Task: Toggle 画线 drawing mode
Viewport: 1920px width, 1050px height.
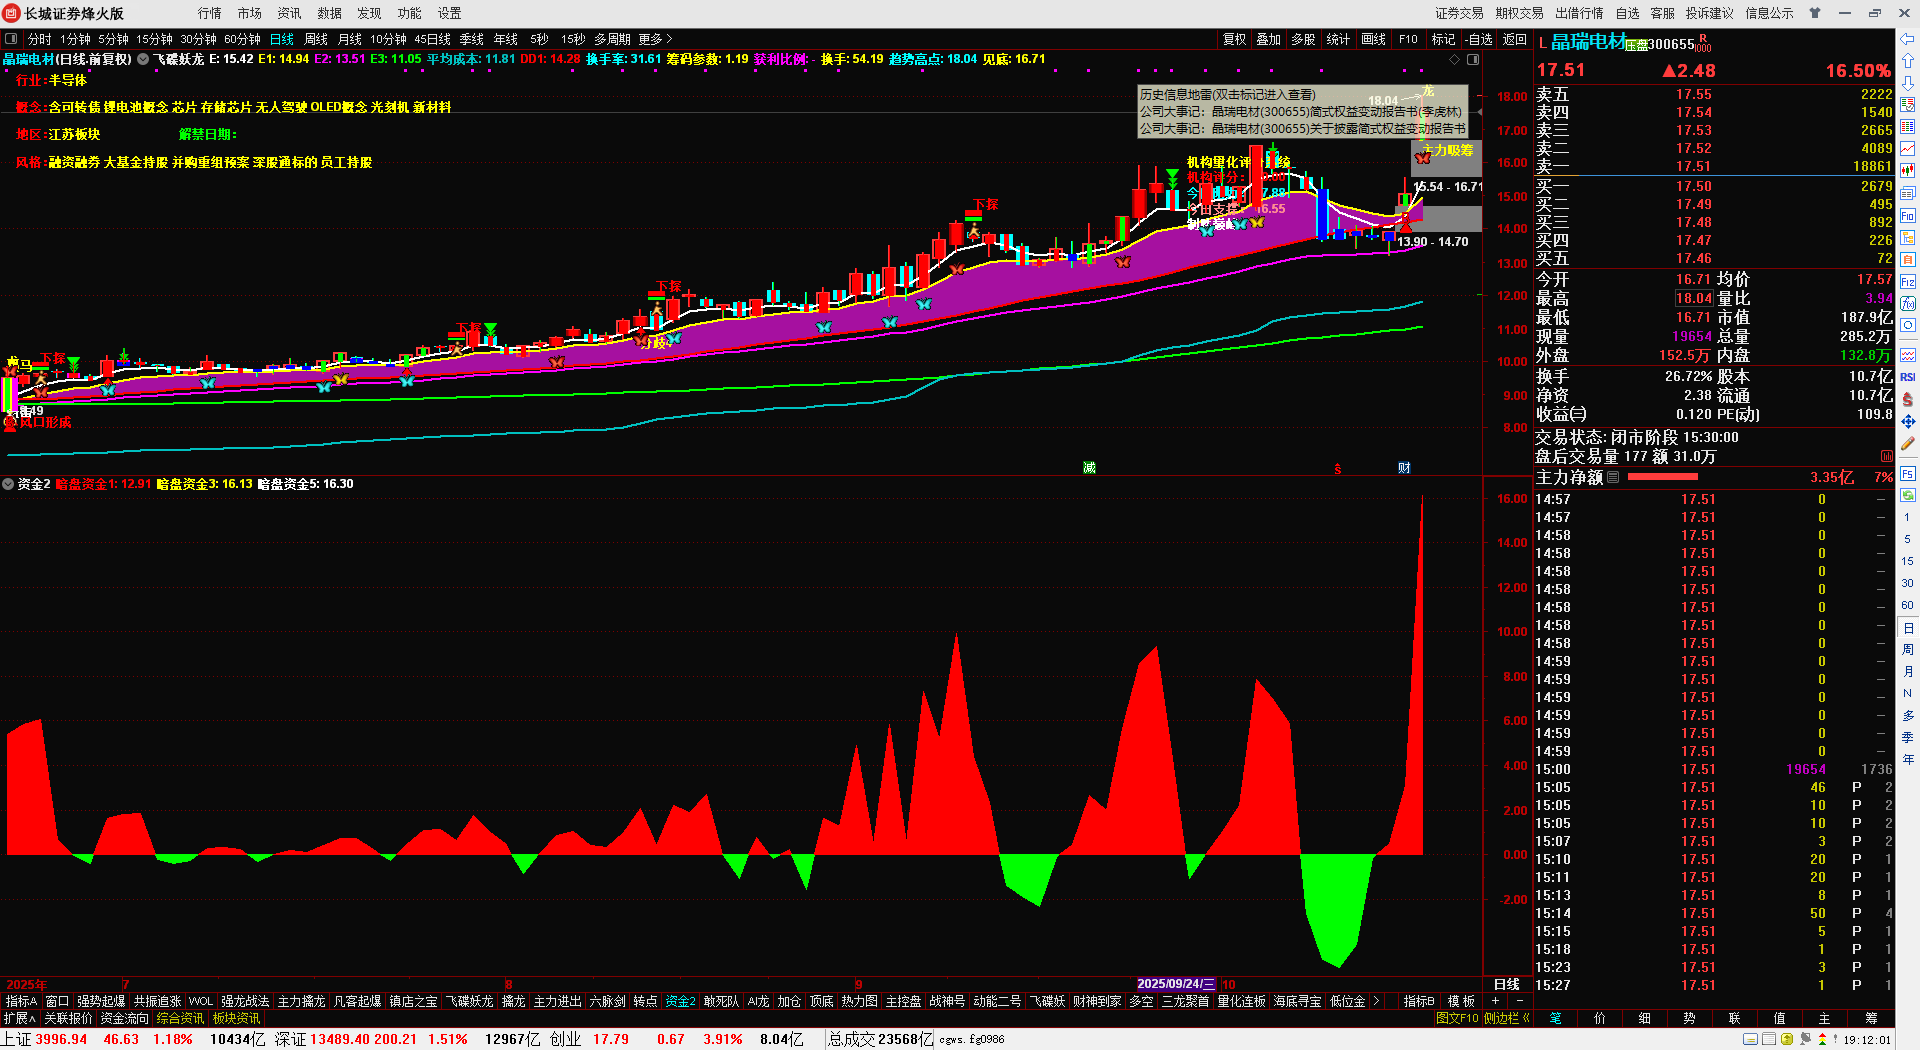Action: 1374,39
